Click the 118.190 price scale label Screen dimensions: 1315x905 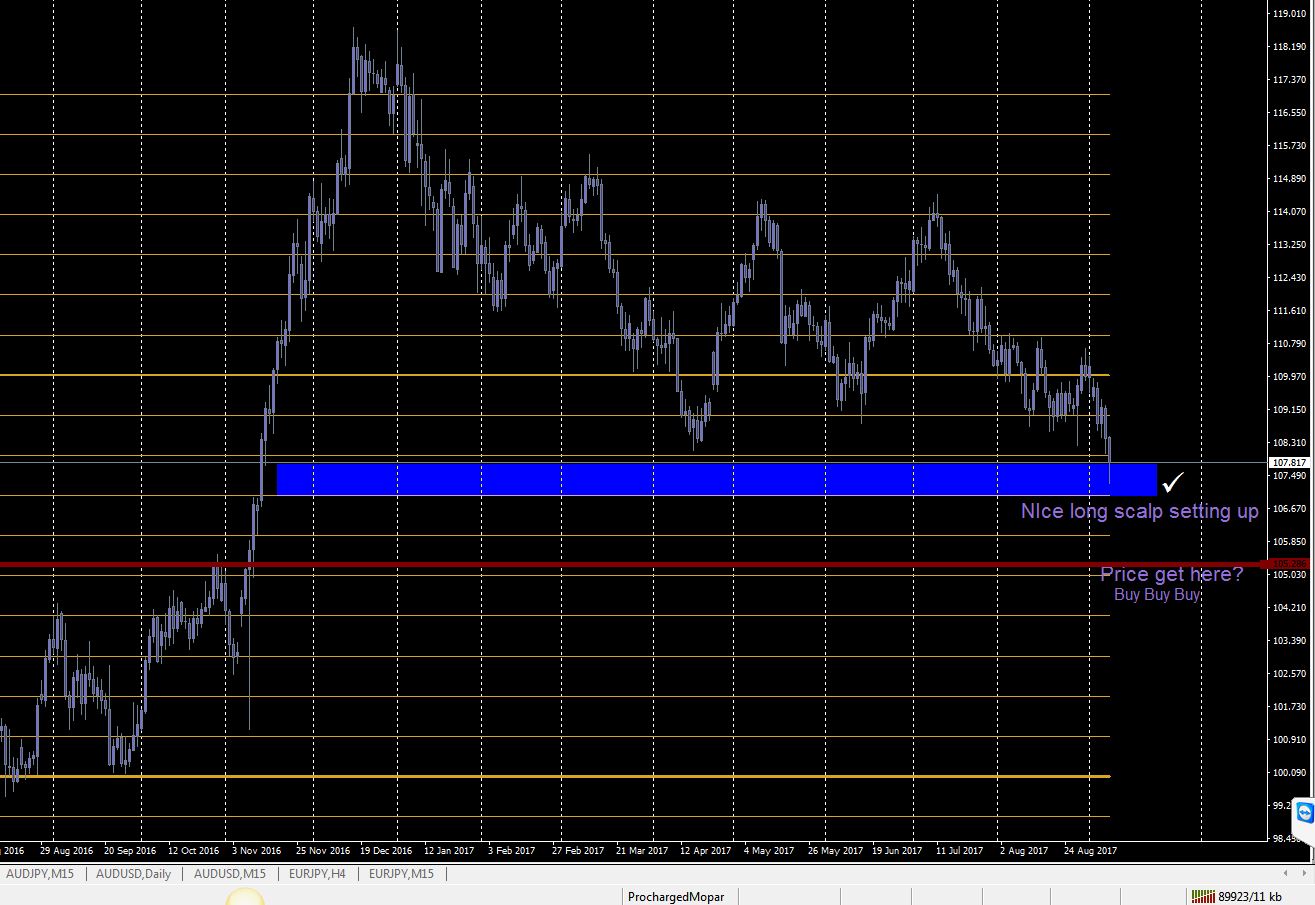pos(1290,47)
